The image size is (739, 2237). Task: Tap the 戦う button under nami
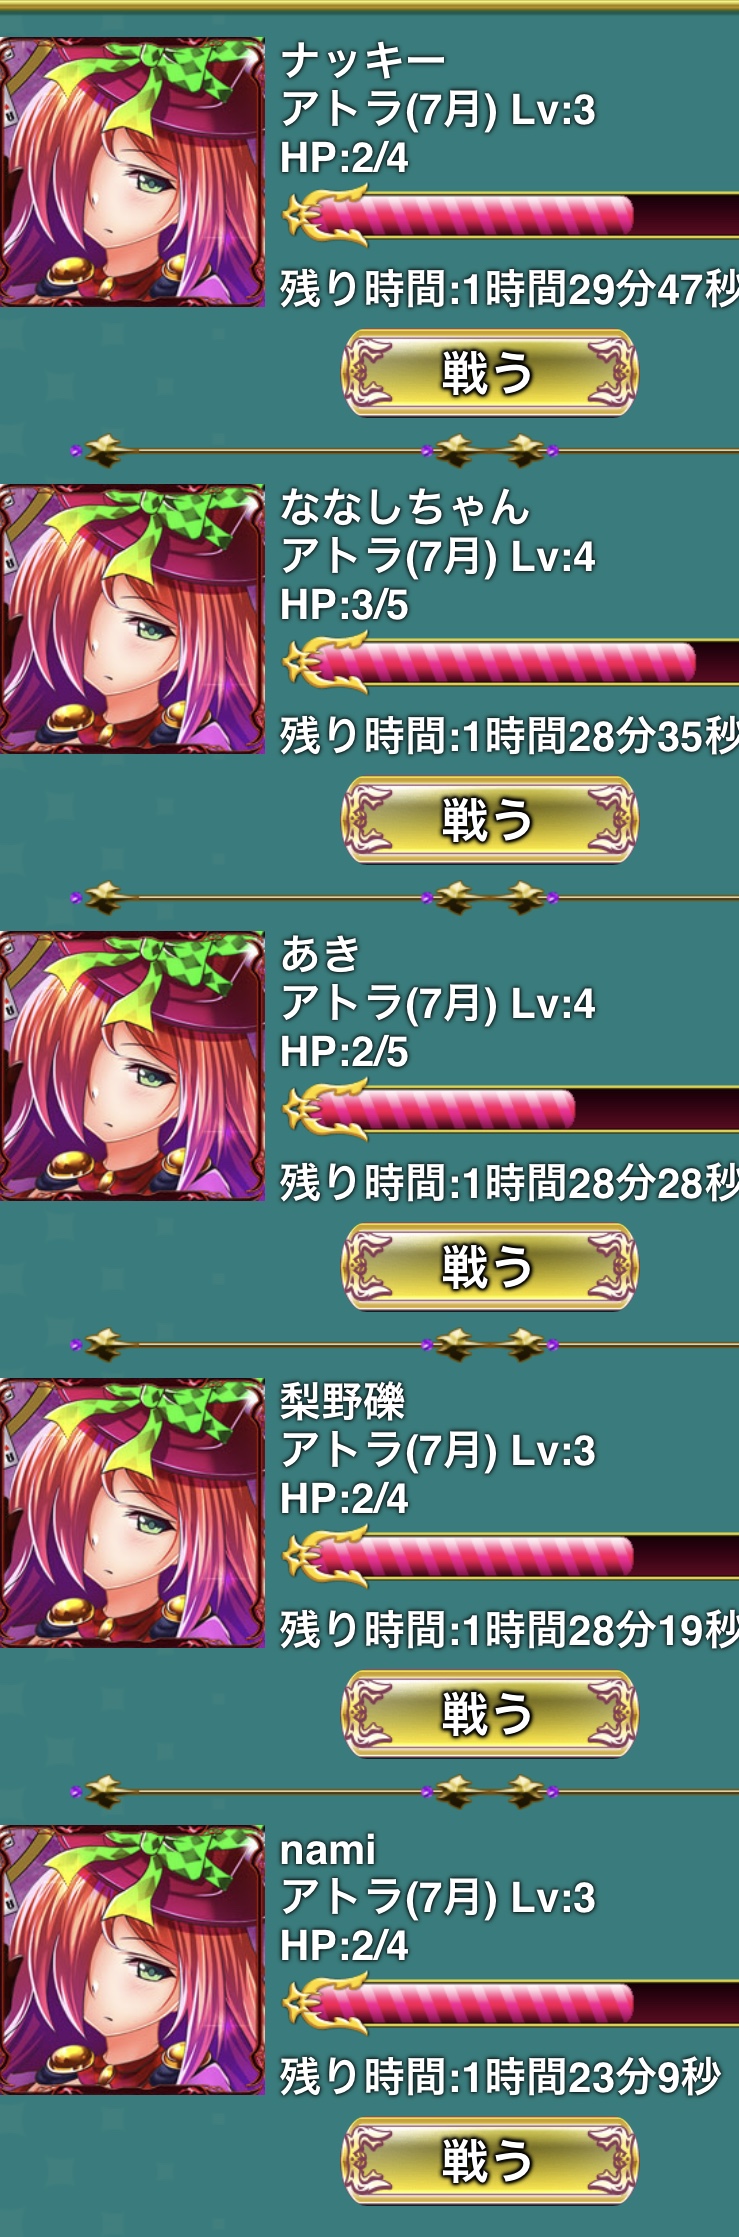(x=489, y=2161)
